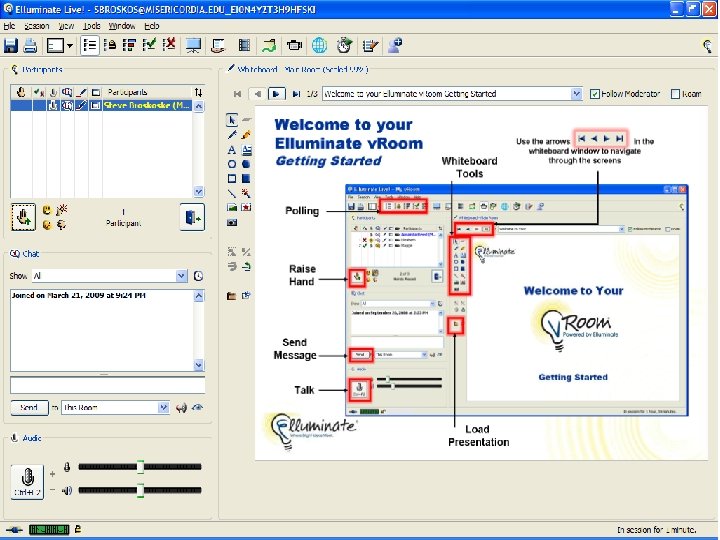Select the empty rectangle tool
720x540 pixels.
(232, 178)
